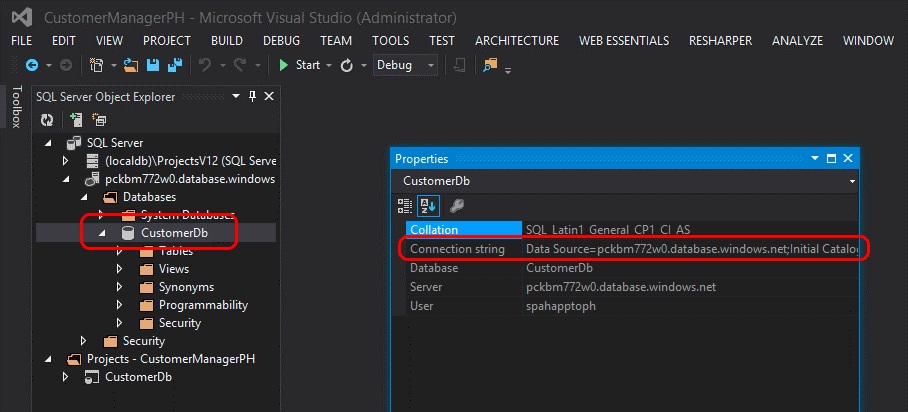Open the Toolbox side tab
Screen dimensions: 908x412
coord(16,107)
